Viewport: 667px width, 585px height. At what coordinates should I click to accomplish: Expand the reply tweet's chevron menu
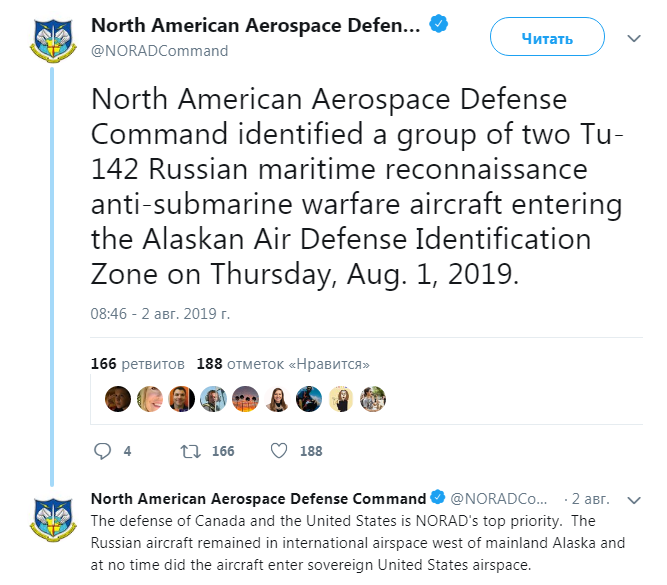click(x=634, y=500)
